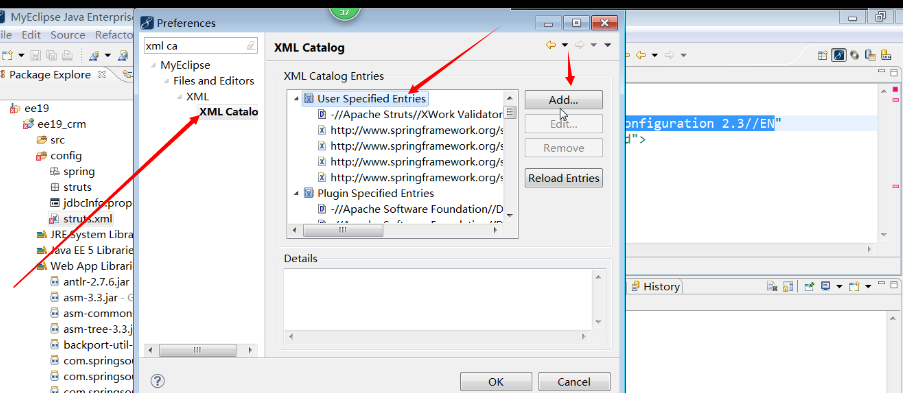Collapse Plugin Specified Entries group
This screenshot has width=903, height=393.
point(297,193)
